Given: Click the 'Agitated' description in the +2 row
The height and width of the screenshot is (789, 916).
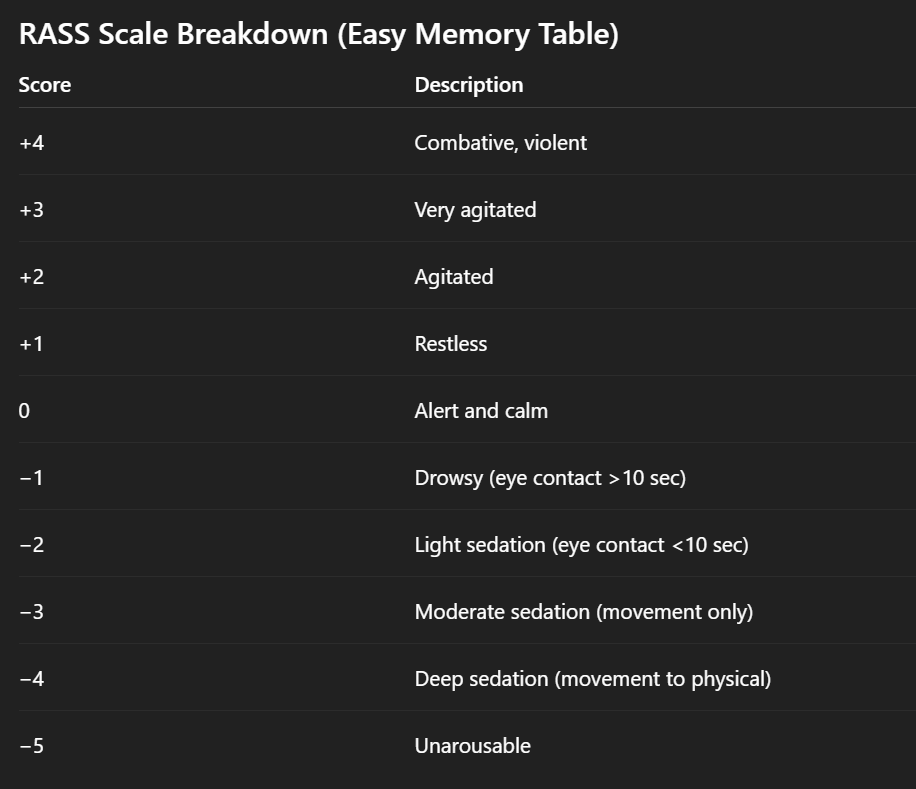Looking at the screenshot, I should pos(454,277).
